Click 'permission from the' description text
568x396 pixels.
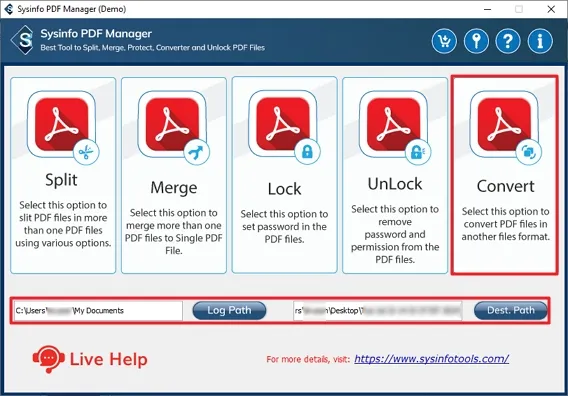(395, 247)
